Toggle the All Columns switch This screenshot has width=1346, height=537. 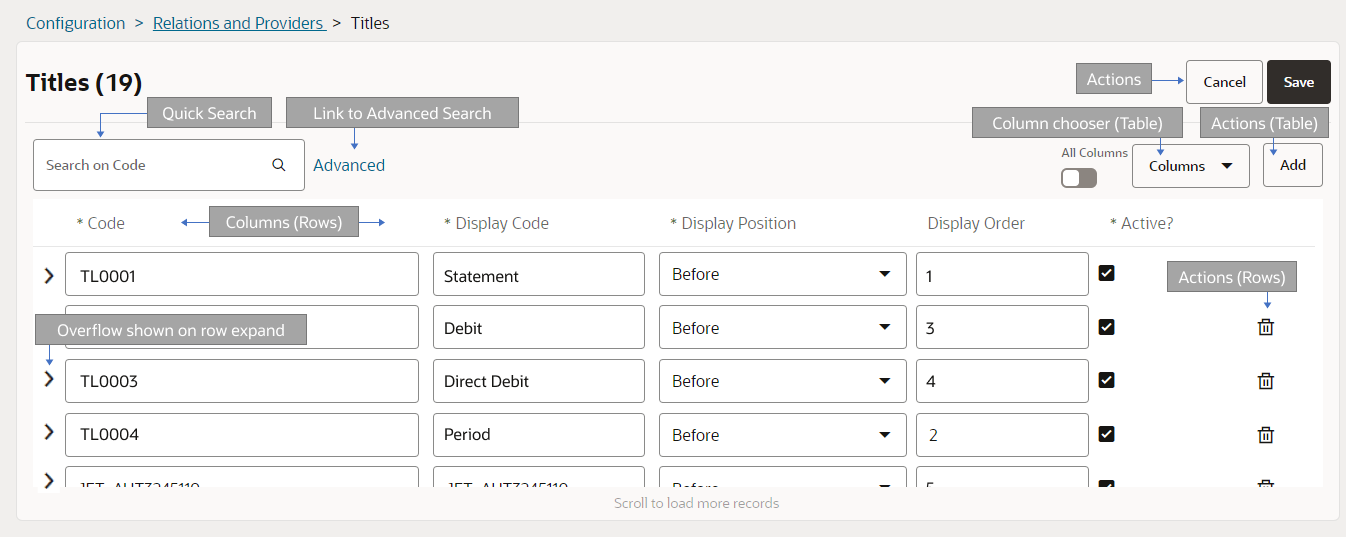click(x=1079, y=178)
